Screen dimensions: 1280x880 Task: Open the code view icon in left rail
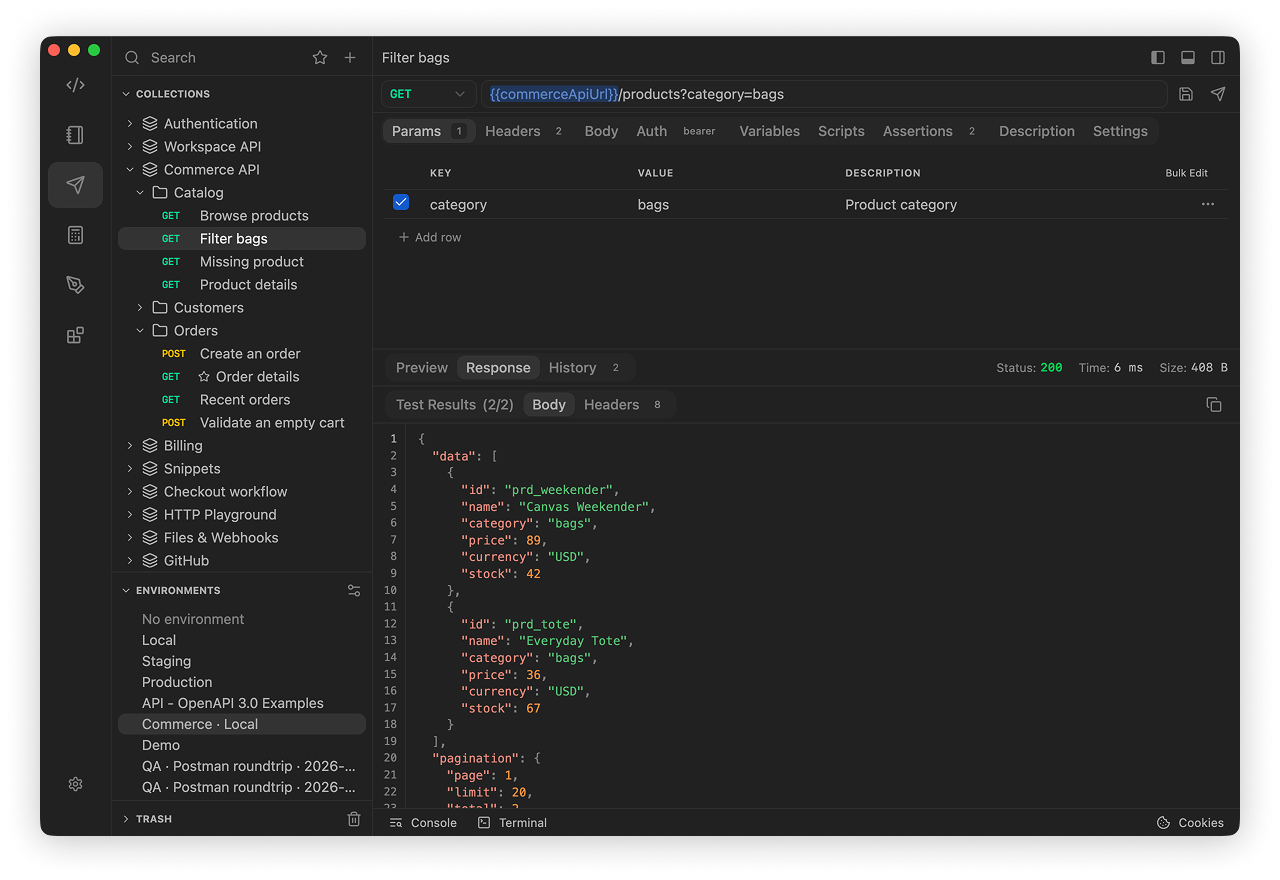pos(75,85)
